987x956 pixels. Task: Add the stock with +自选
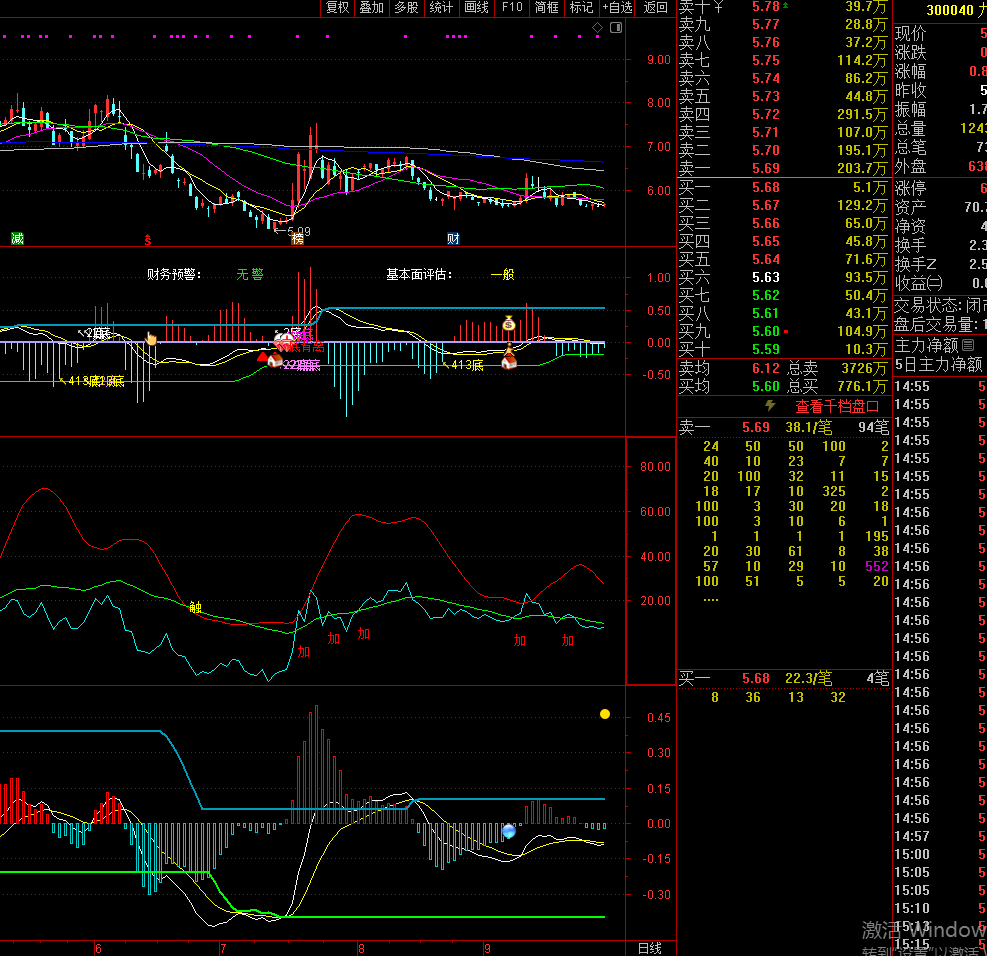(x=618, y=8)
